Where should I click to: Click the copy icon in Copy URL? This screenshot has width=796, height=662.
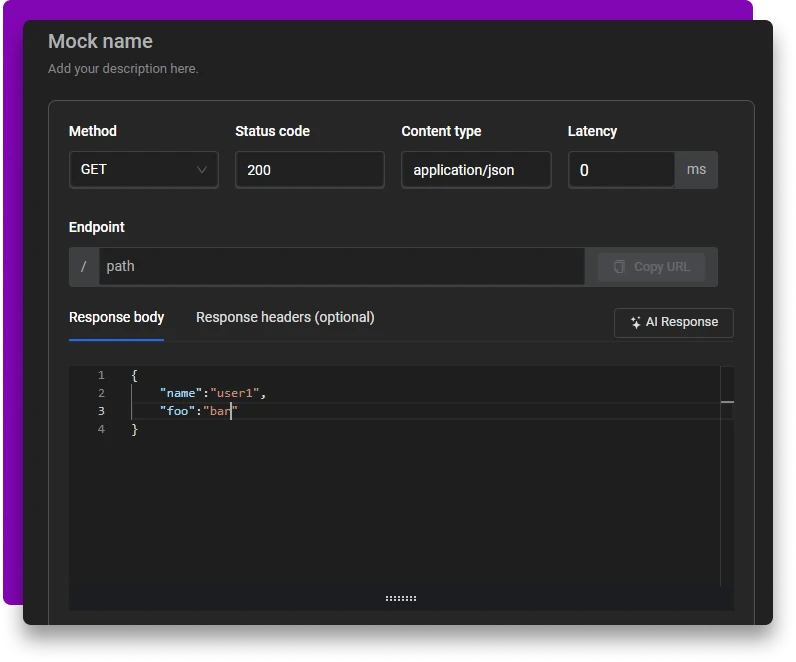(x=619, y=267)
